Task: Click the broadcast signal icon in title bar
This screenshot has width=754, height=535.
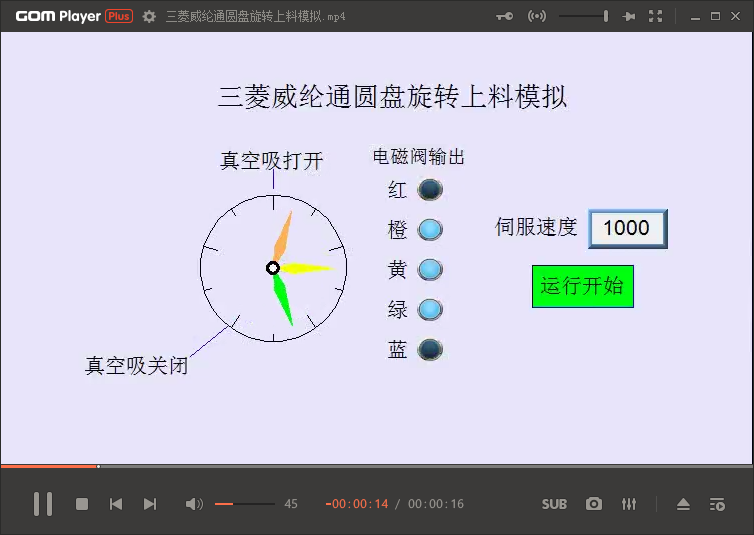Action: pos(537,16)
